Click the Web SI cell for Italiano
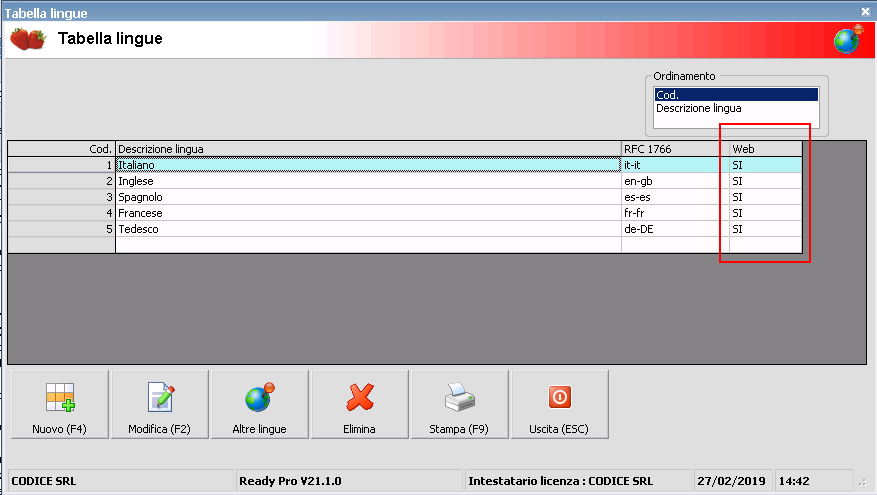 [x=766, y=165]
